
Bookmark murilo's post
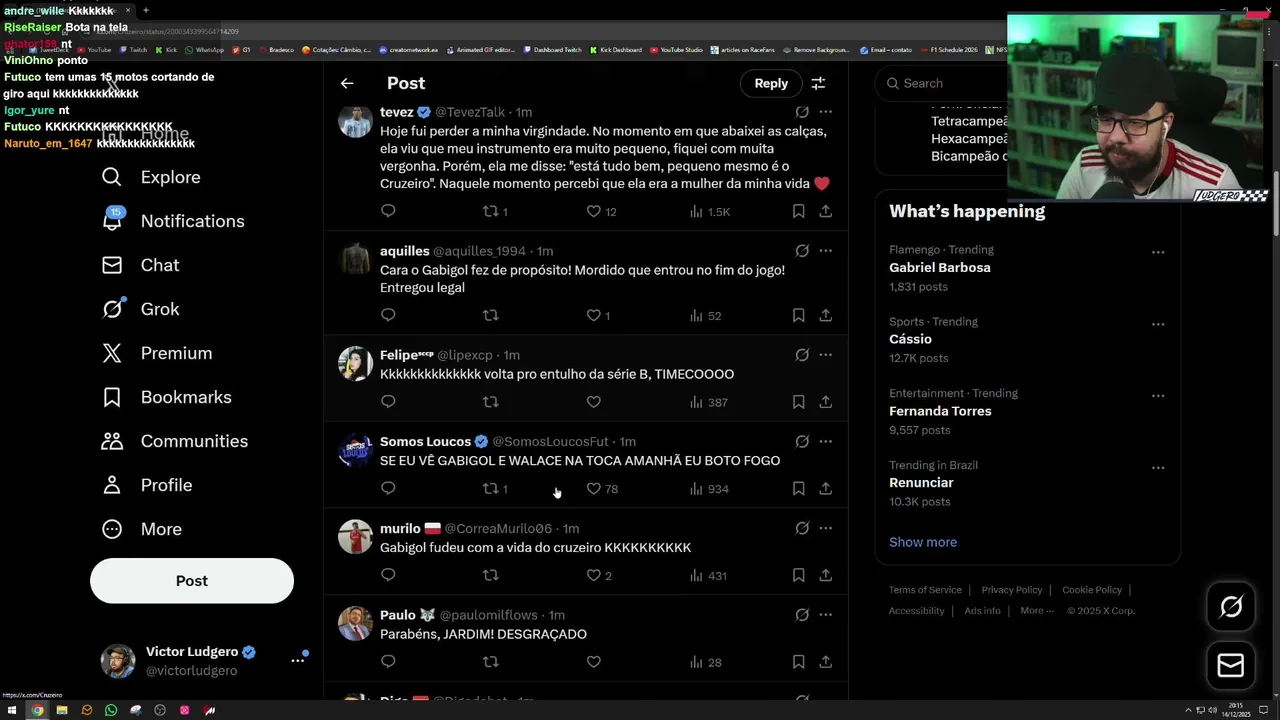point(798,575)
